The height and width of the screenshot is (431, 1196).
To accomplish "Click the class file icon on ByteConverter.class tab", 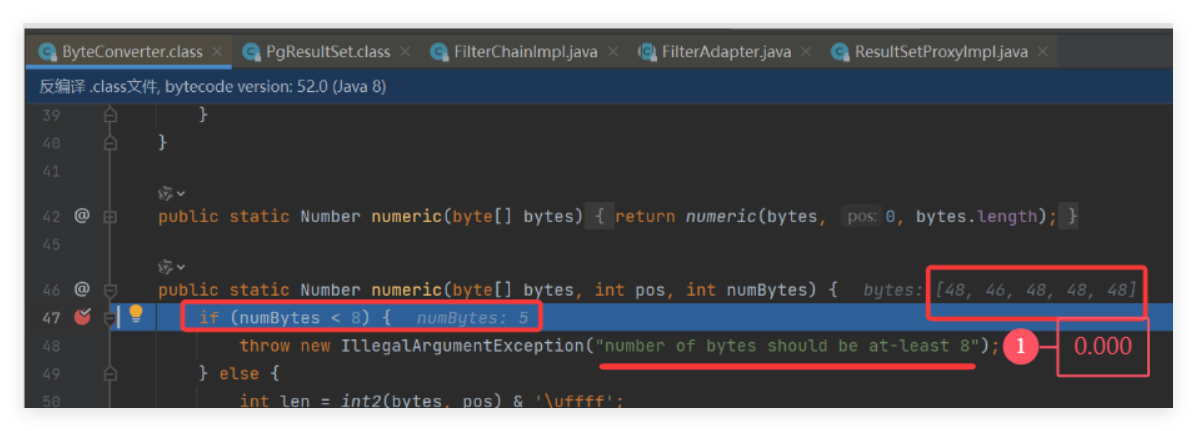I will [47, 52].
